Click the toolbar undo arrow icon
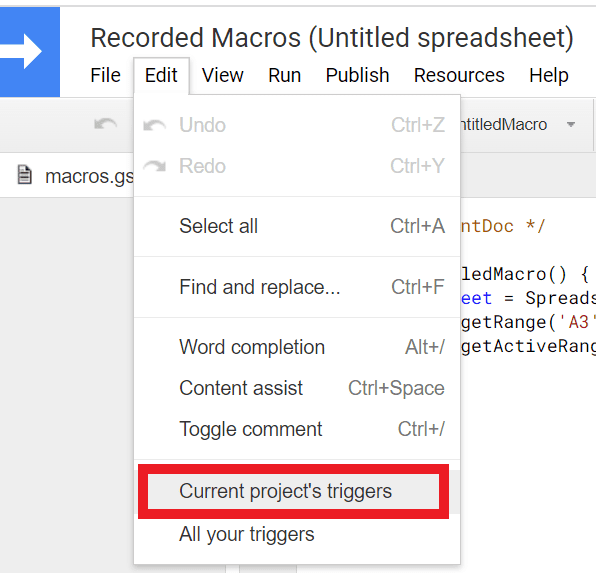596x573 pixels. (106, 124)
